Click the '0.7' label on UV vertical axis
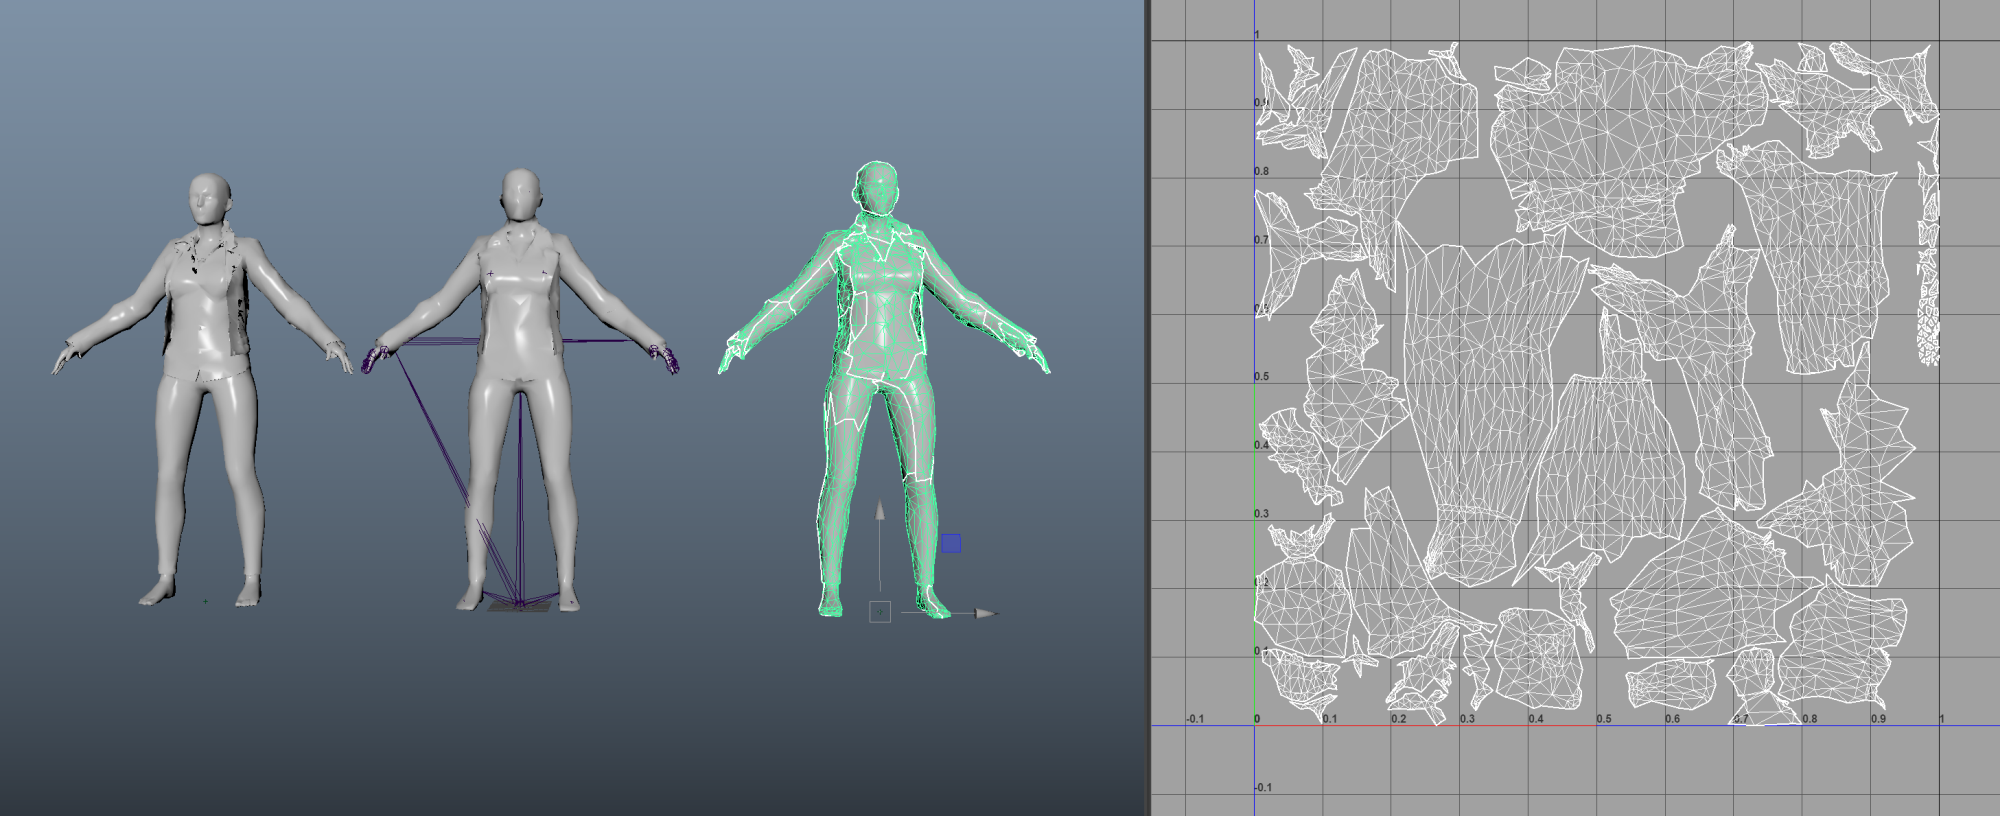This screenshot has height=816, width=2000. (1261, 240)
